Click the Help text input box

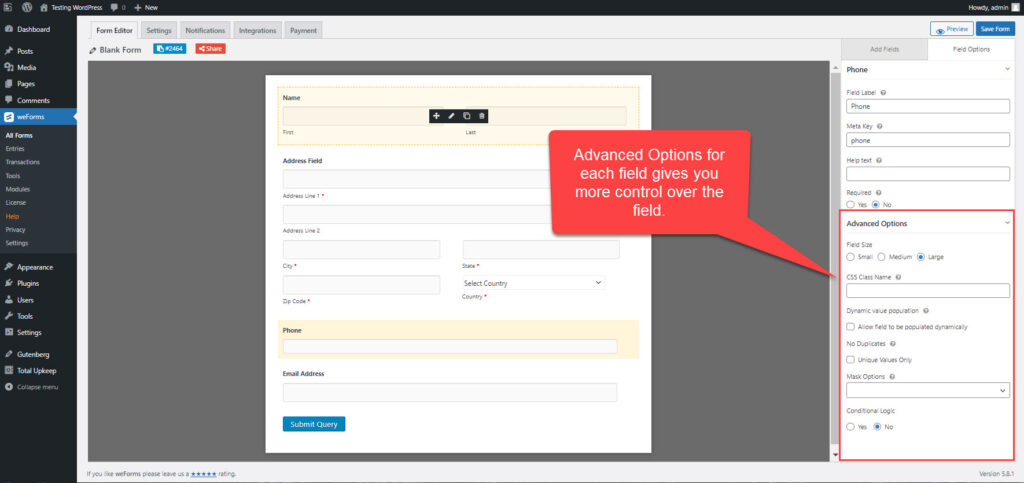pyautogui.click(x=928, y=174)
